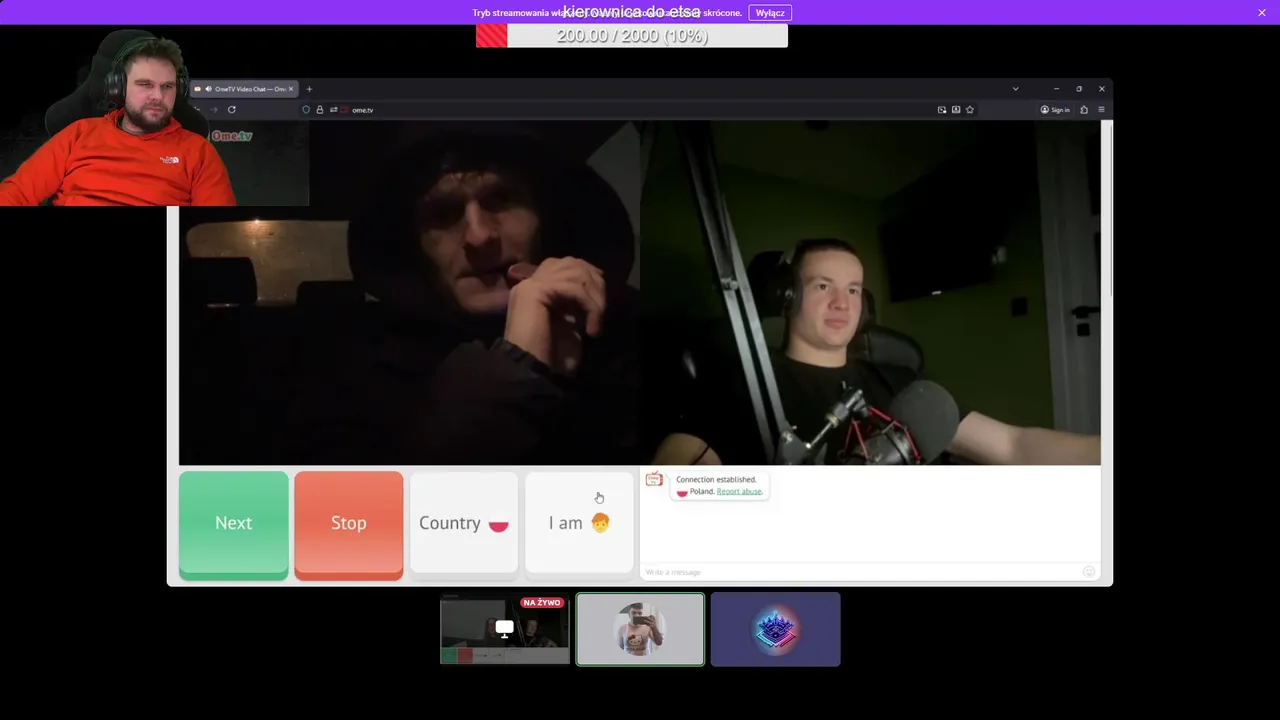Open the browser extensions icon

coord(1084,110)
